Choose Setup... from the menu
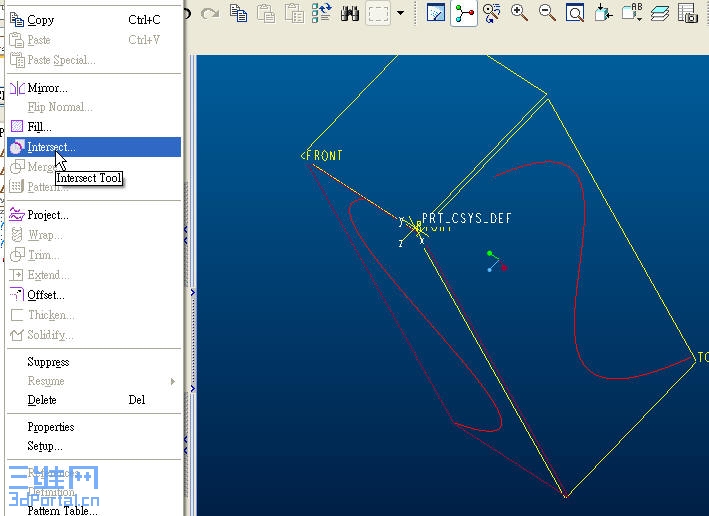This screenshot has height=516, width=709. tap(94, 446)
